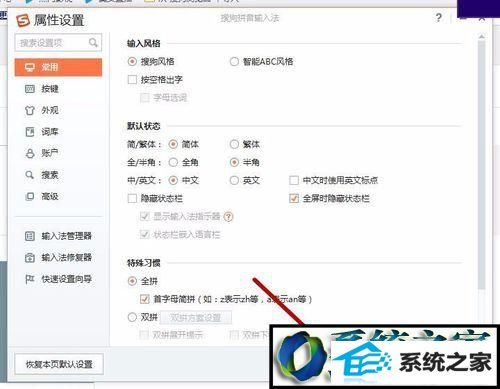
Task: Select 半角 half-width radio
Action: [234, 162]
